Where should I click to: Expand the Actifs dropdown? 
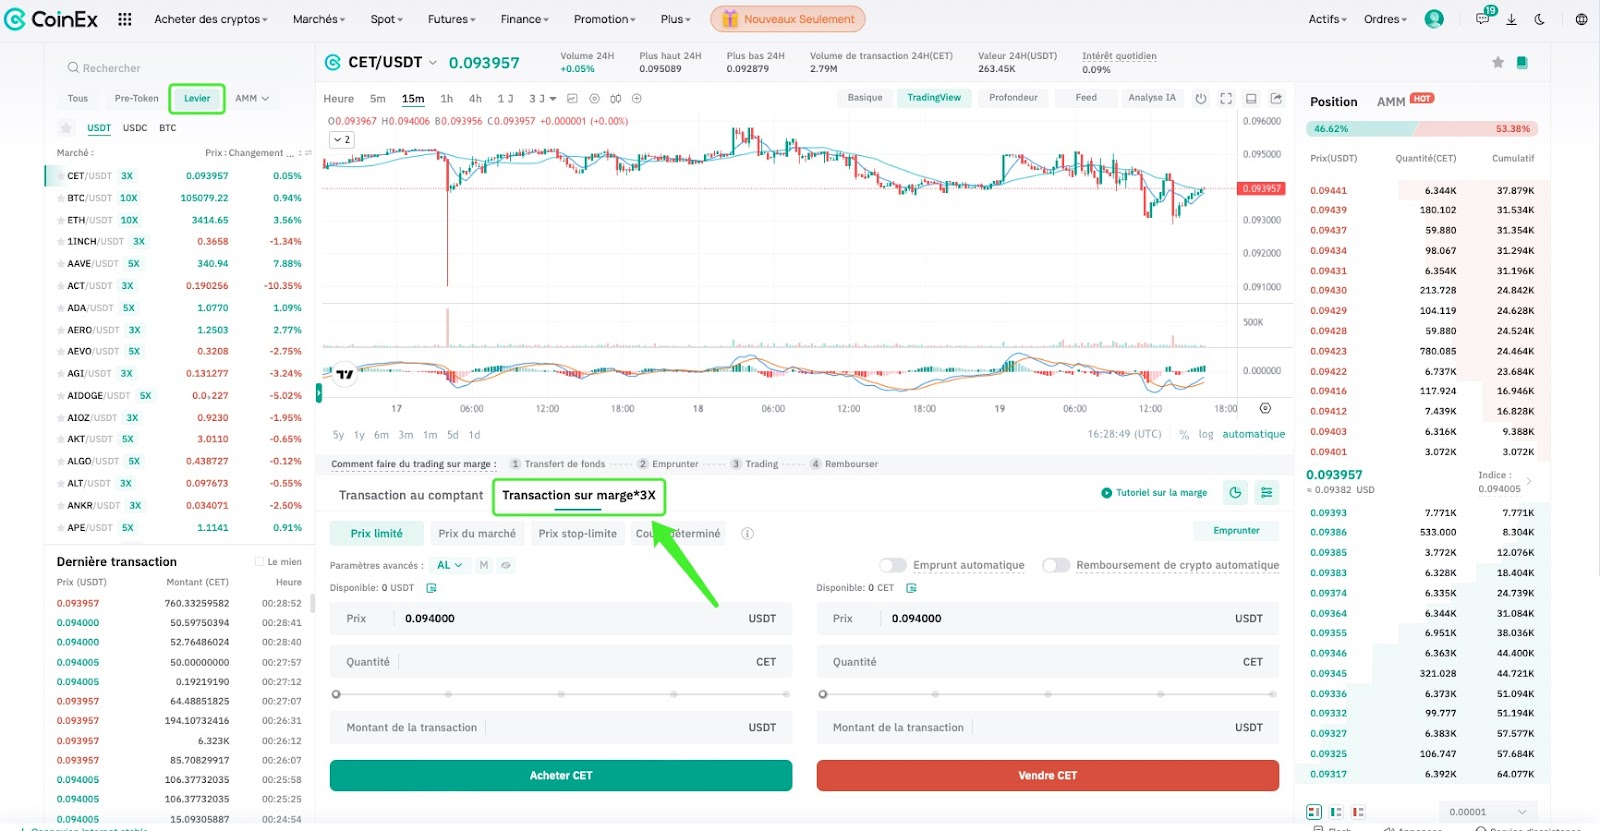[1328, 19]
